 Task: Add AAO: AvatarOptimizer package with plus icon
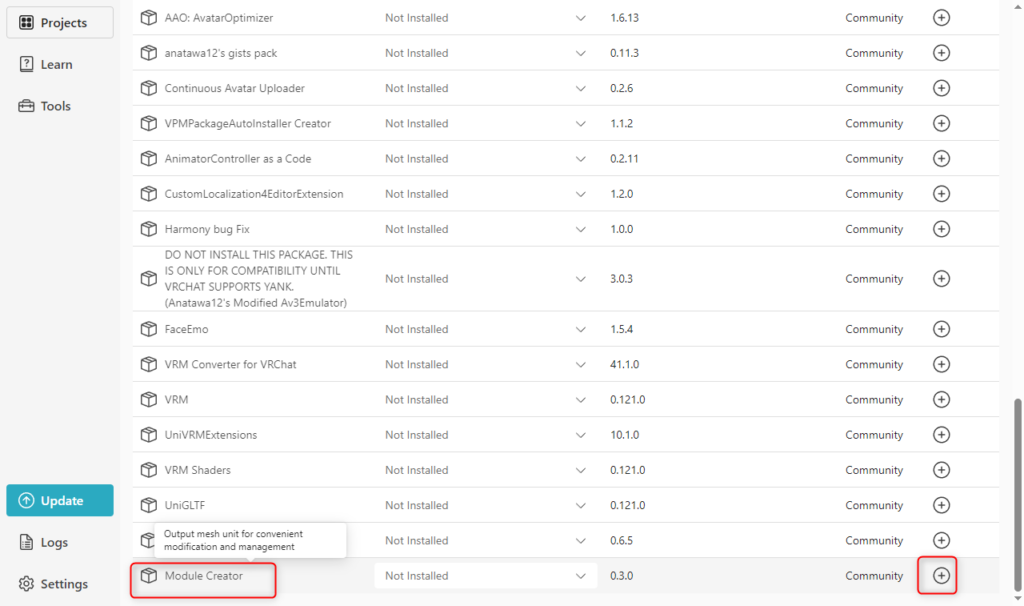pos(941,18)
